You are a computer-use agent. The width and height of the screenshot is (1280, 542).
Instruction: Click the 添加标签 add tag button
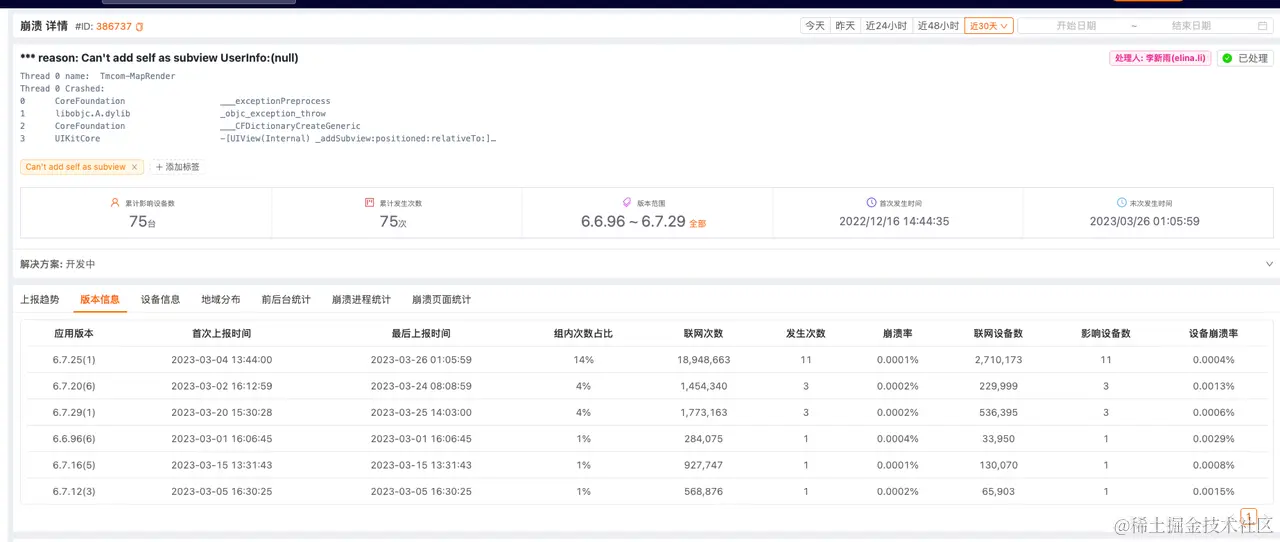coord(177,167)
